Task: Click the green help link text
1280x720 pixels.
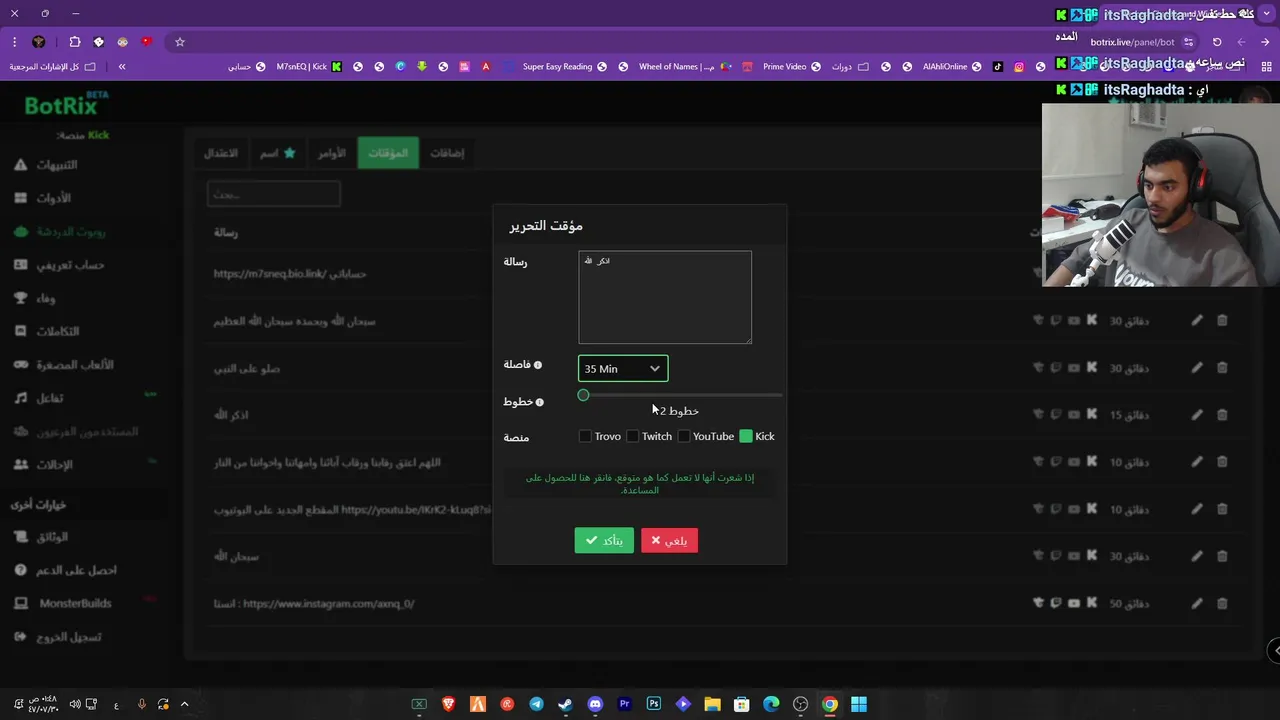Action: (640, 484)
